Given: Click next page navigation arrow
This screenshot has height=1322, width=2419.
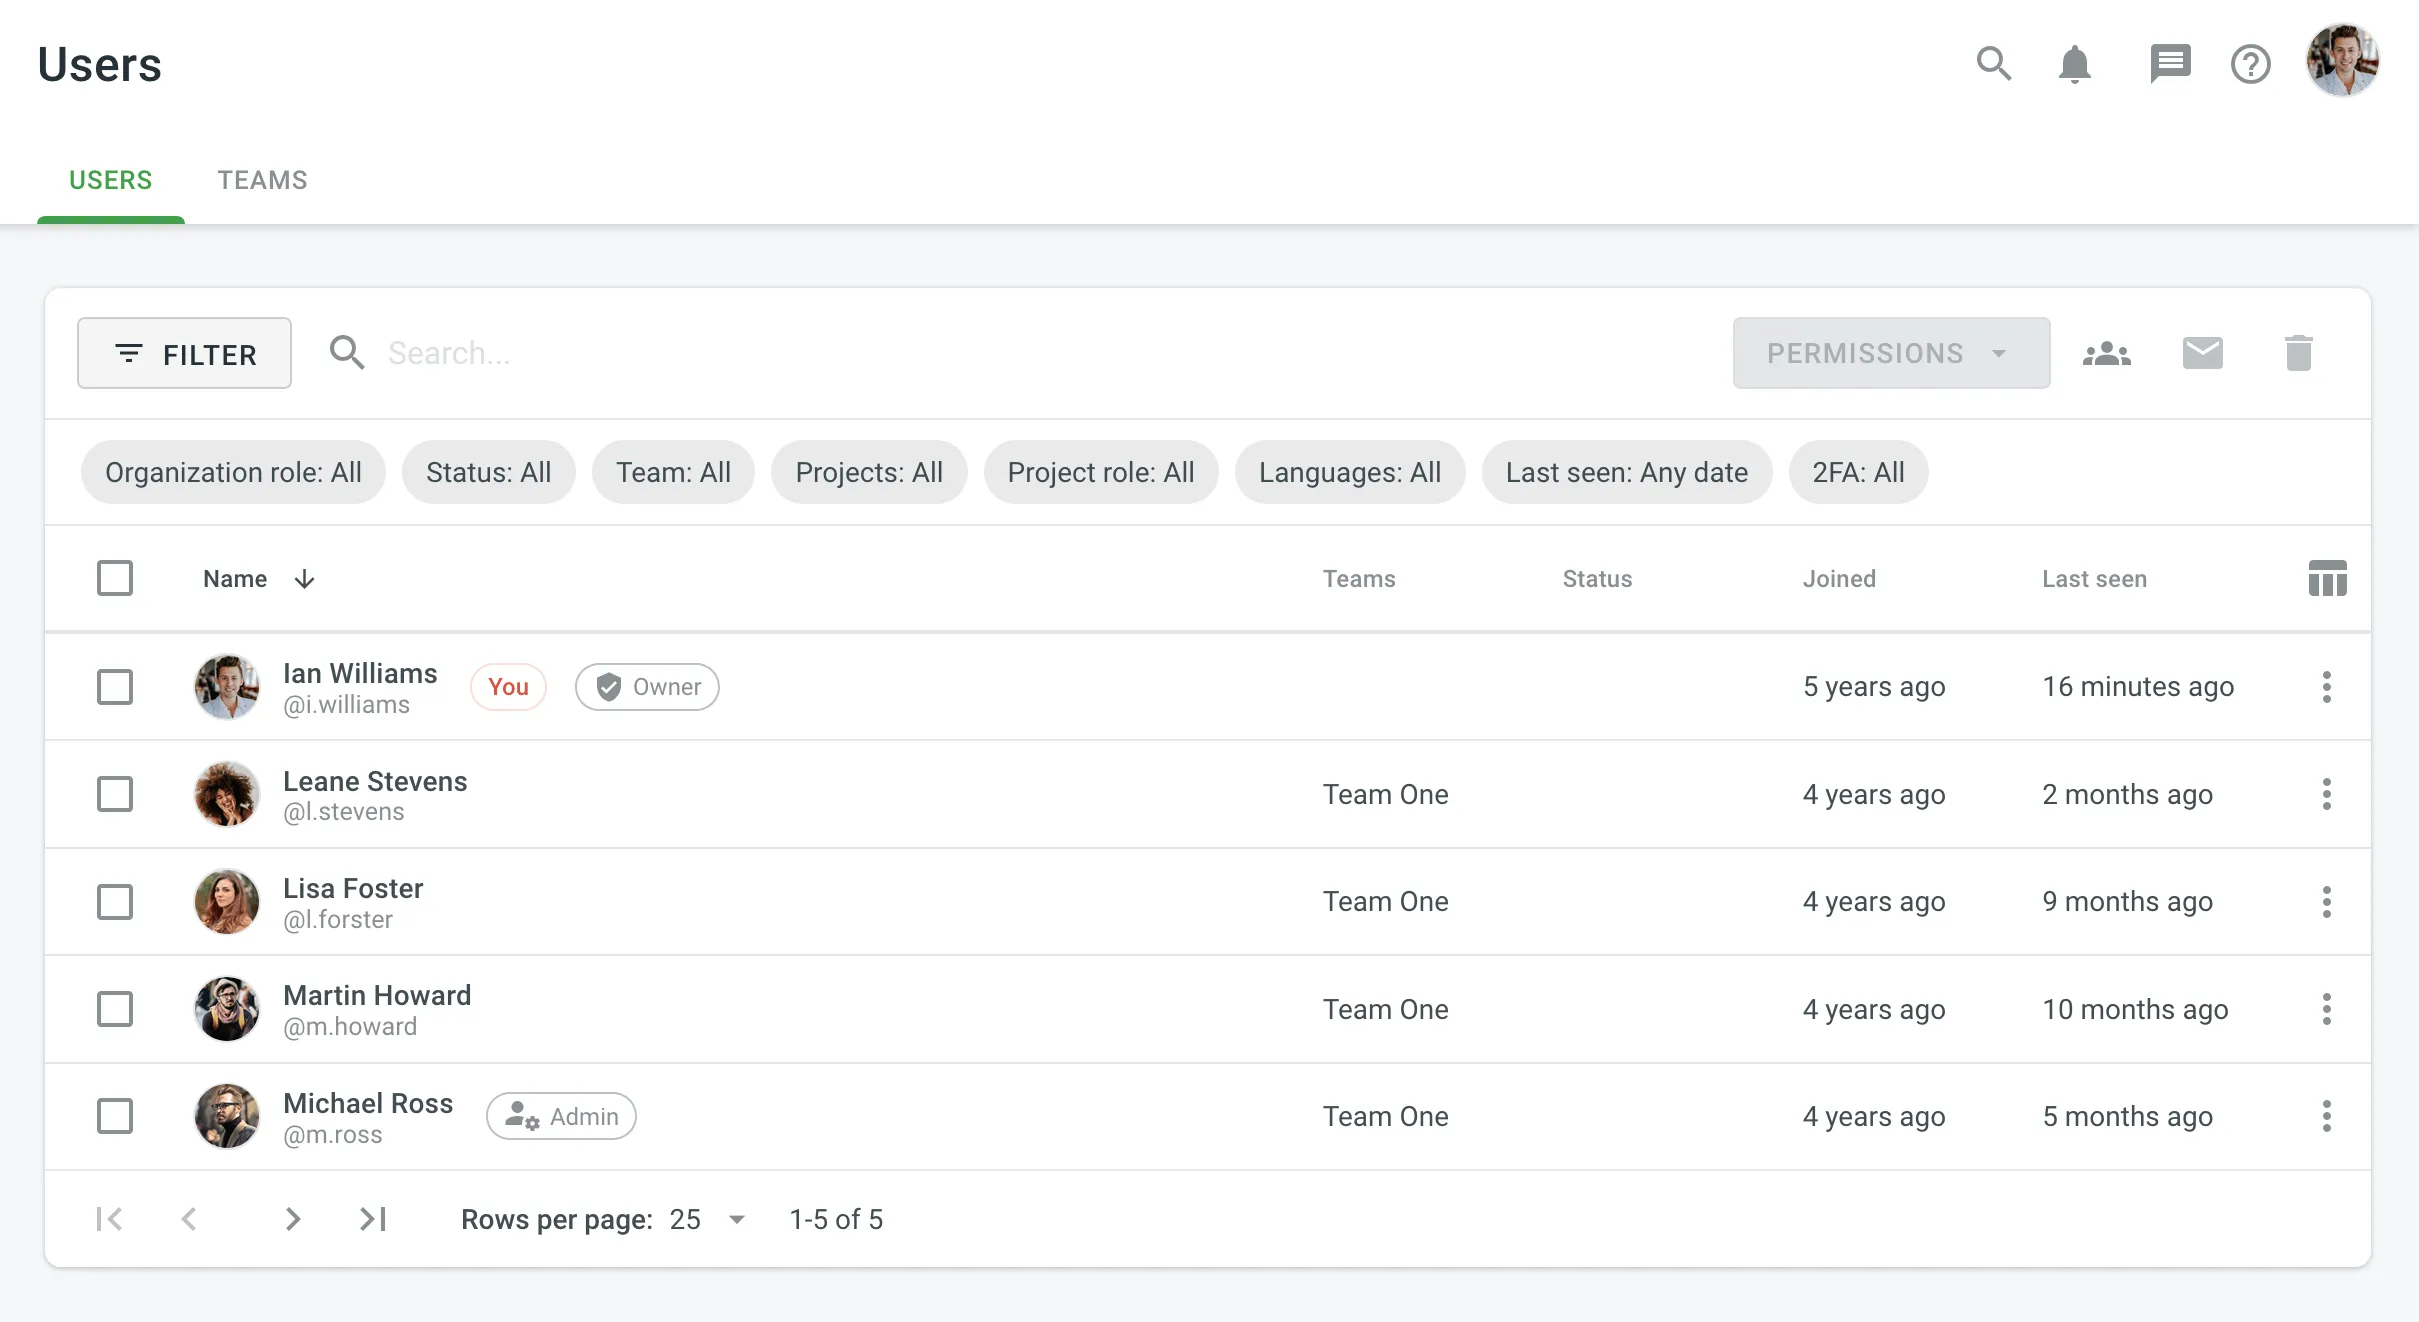Looking at the screenshot, I should [290, 1218].
